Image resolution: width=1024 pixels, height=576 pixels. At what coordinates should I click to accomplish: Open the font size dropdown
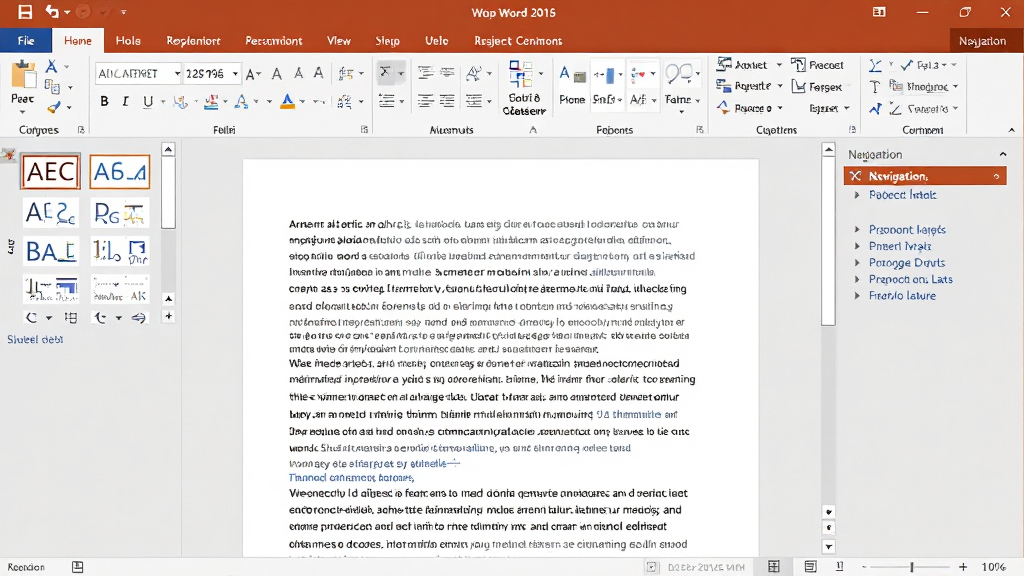tap(235, 74)
